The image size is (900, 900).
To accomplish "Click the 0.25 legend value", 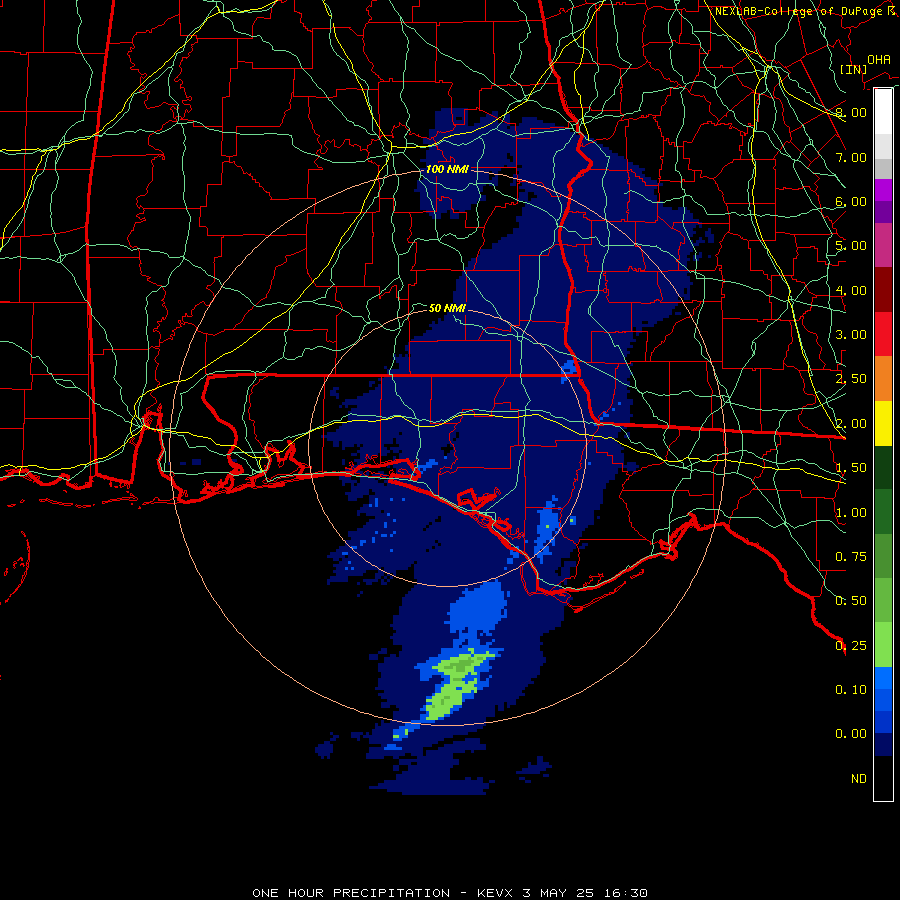I will [851, 646].
